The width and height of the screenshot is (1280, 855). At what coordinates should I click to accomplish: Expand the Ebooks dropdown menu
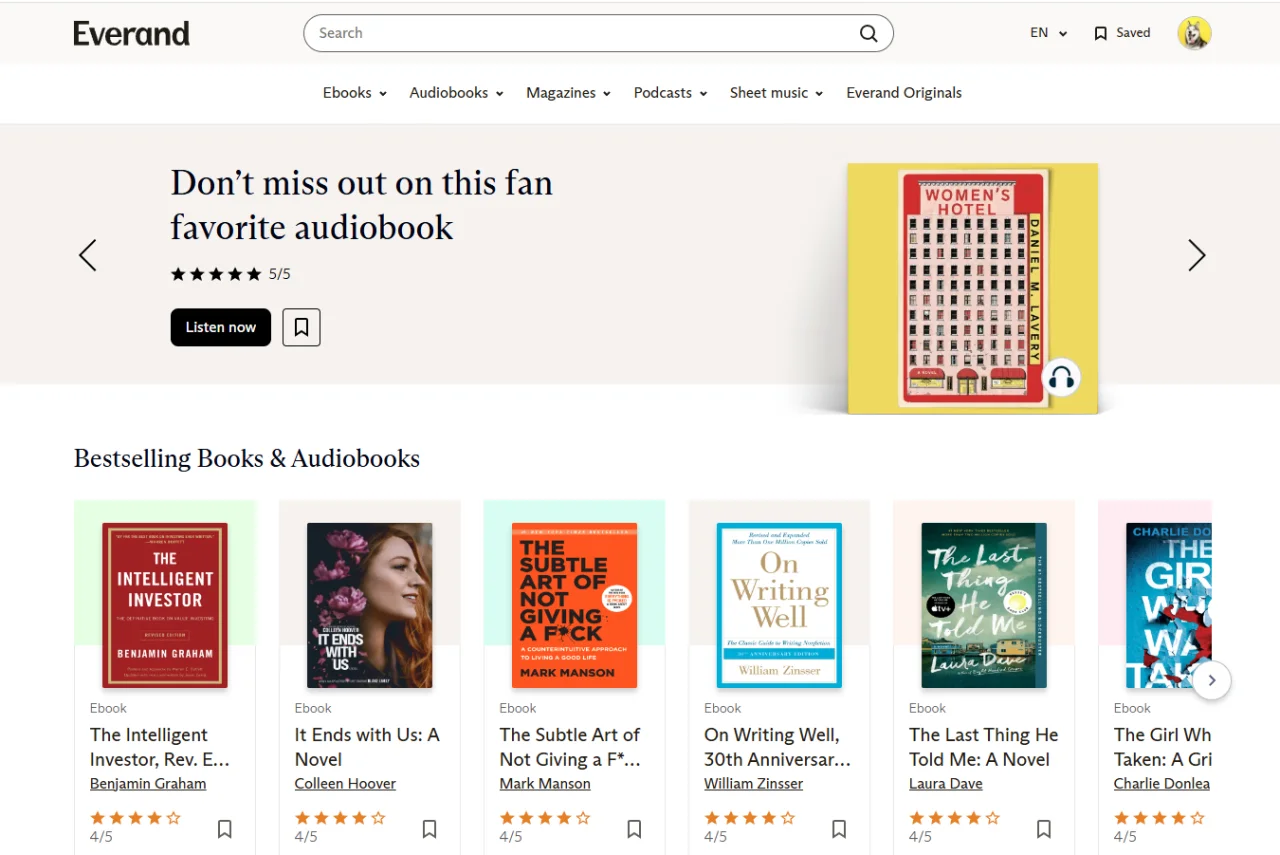(x=354, y=93)
